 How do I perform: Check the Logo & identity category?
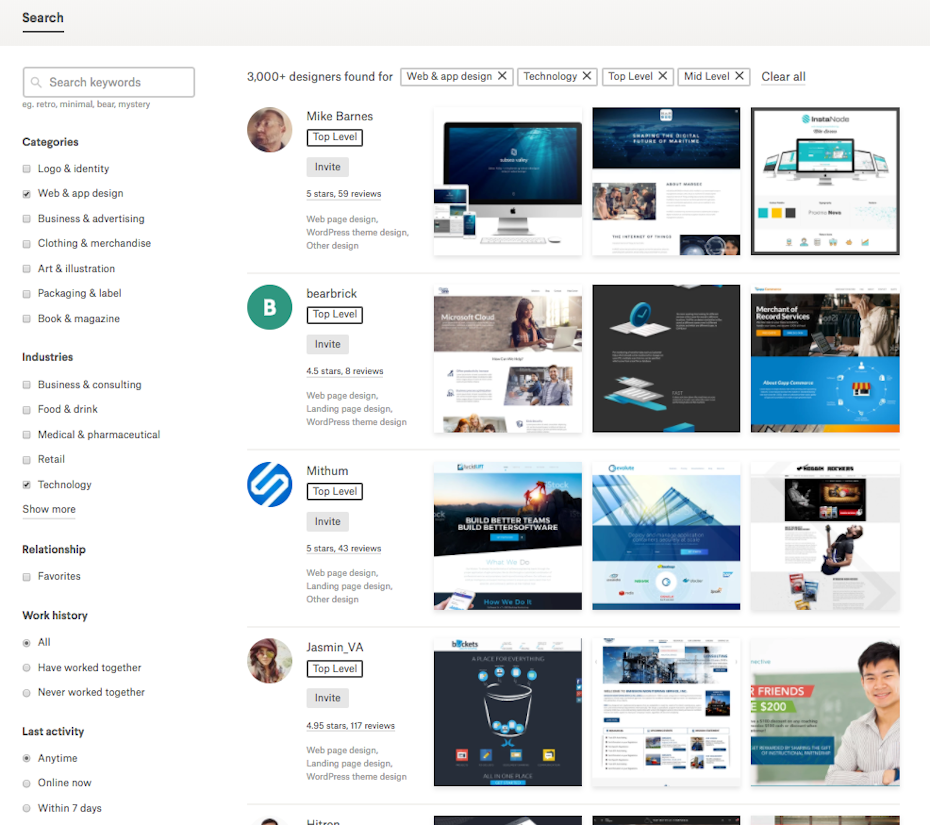pyautogui.click(x=27, y=169)
